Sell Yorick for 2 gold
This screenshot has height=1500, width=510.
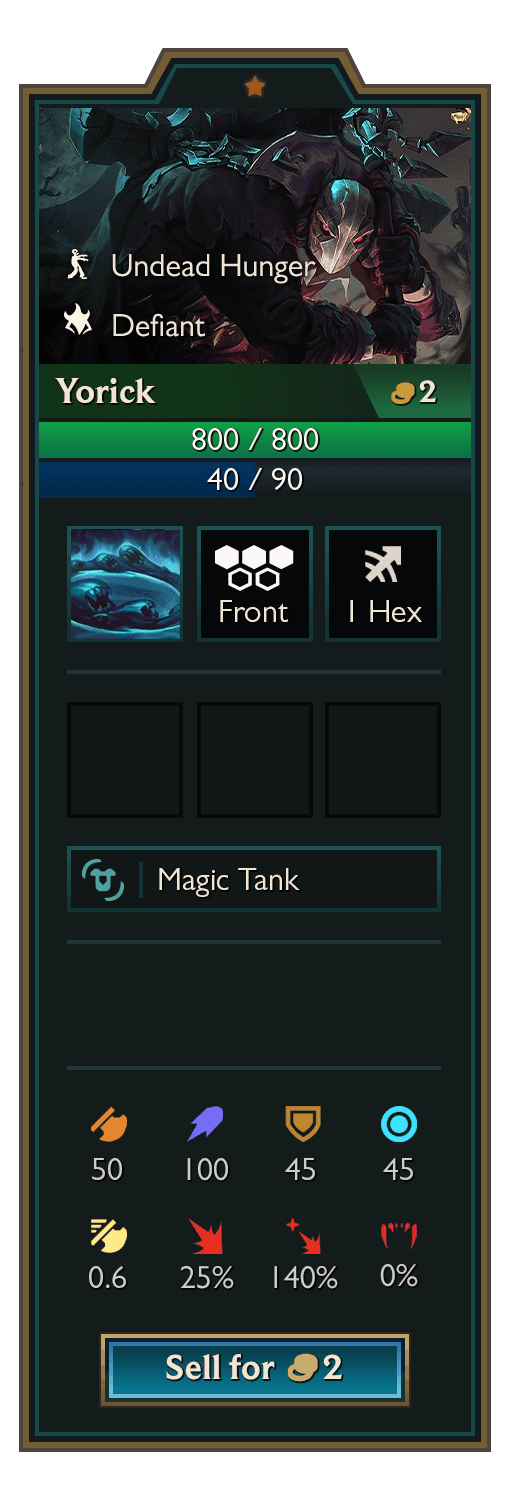tap(255, 1369)
